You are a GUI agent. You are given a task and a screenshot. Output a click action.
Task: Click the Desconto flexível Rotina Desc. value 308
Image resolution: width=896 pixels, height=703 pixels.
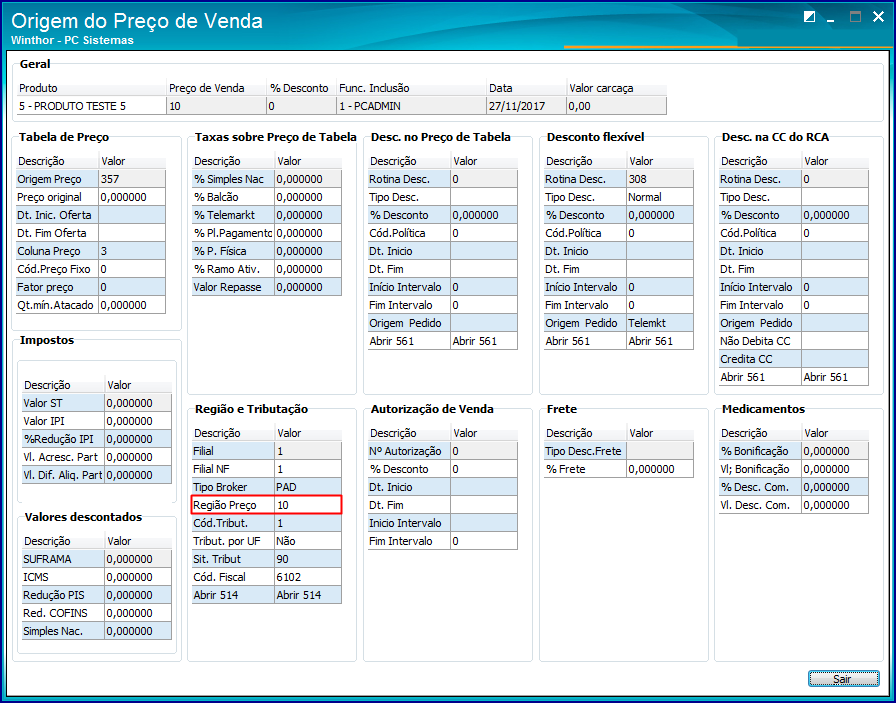[660, 179]
